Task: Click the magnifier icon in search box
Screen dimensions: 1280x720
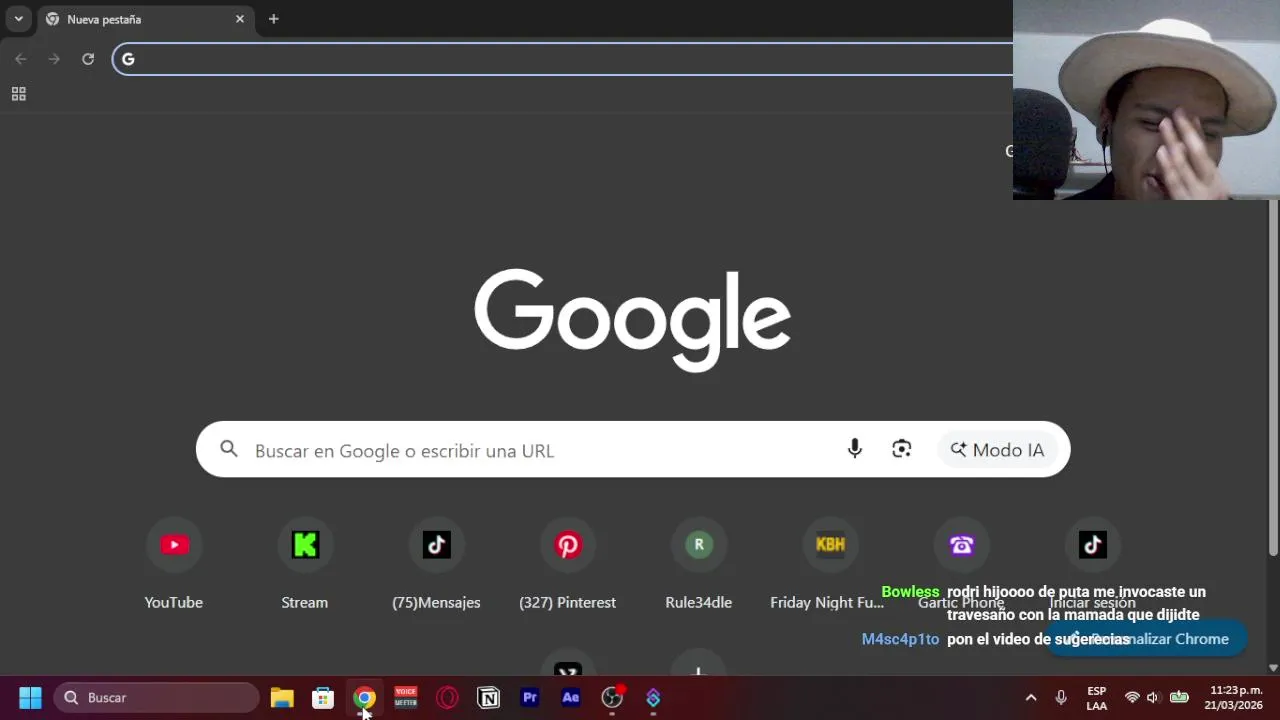Action: [229, 449]
